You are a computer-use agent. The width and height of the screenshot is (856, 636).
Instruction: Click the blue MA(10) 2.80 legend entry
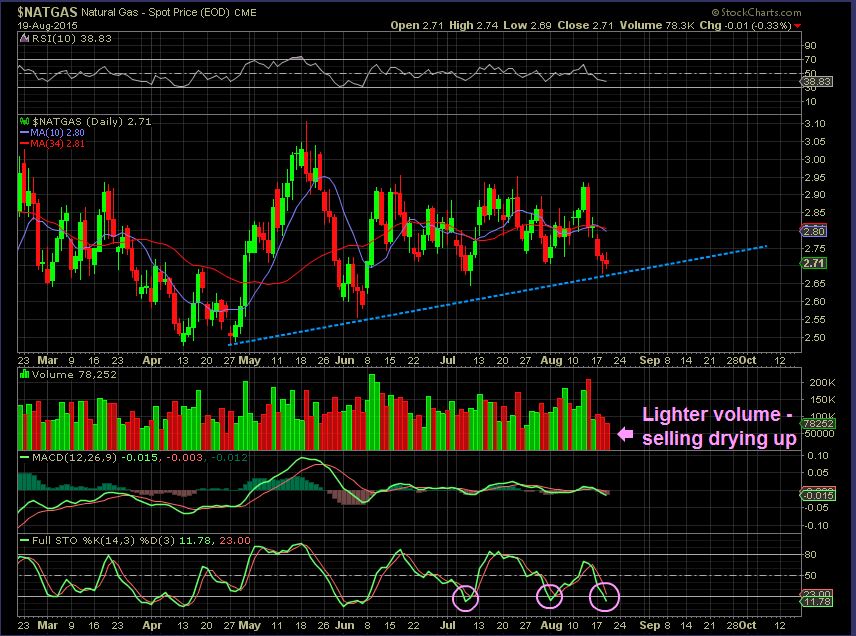52,133
